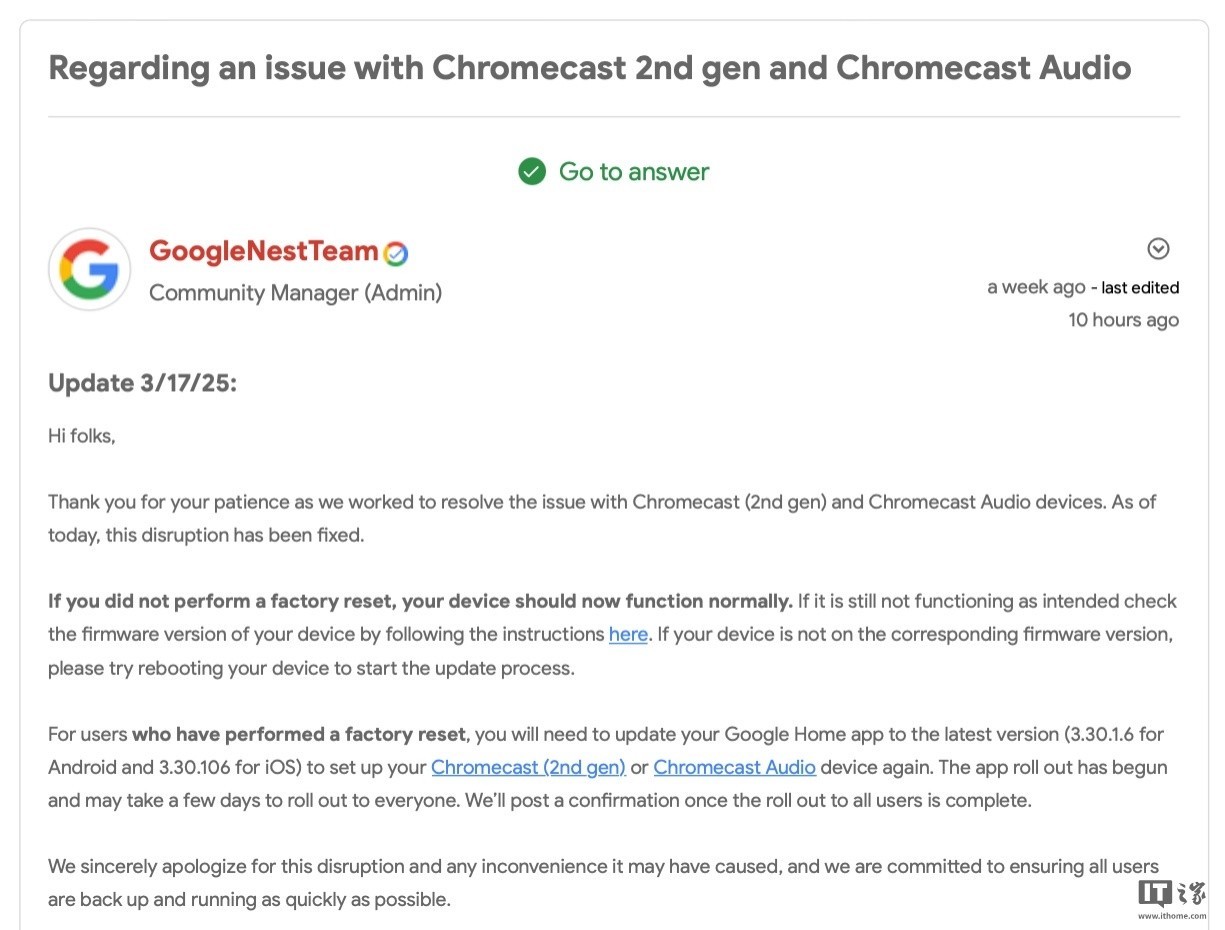Click the verified badge beside GoogleNestTeam
1225x930 pixels.
pos(396,254)
